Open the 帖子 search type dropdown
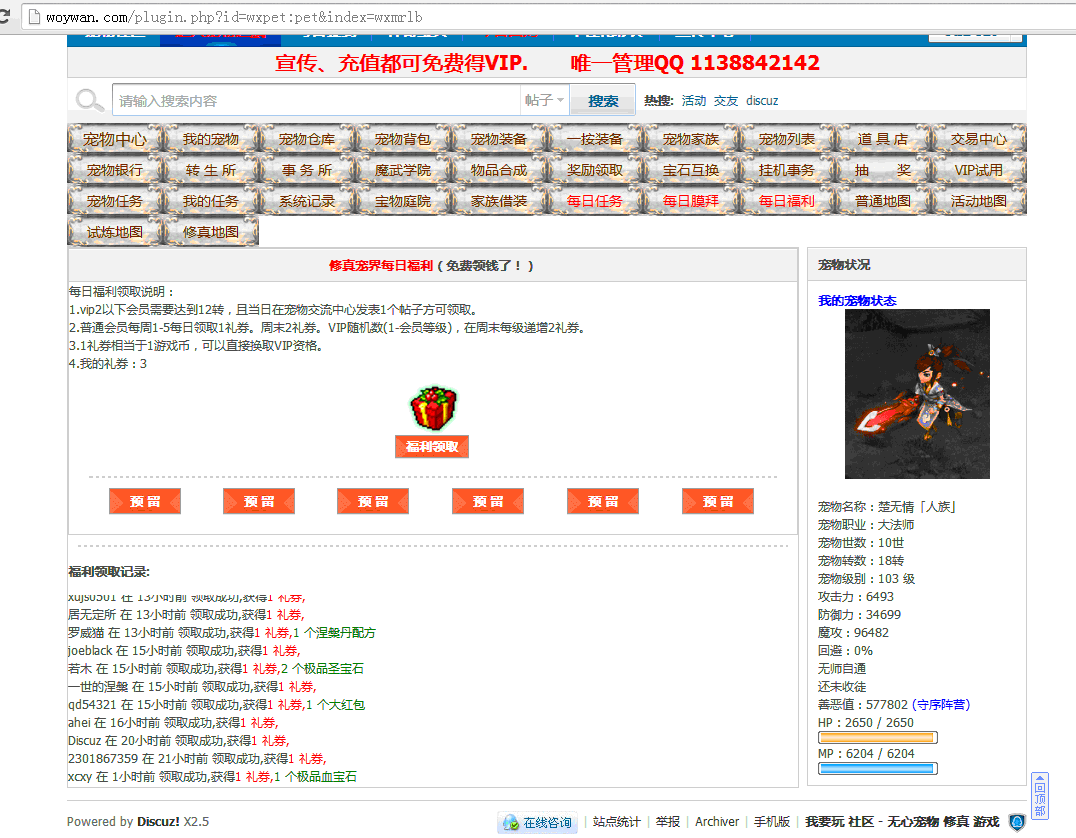 coord(544,100)
